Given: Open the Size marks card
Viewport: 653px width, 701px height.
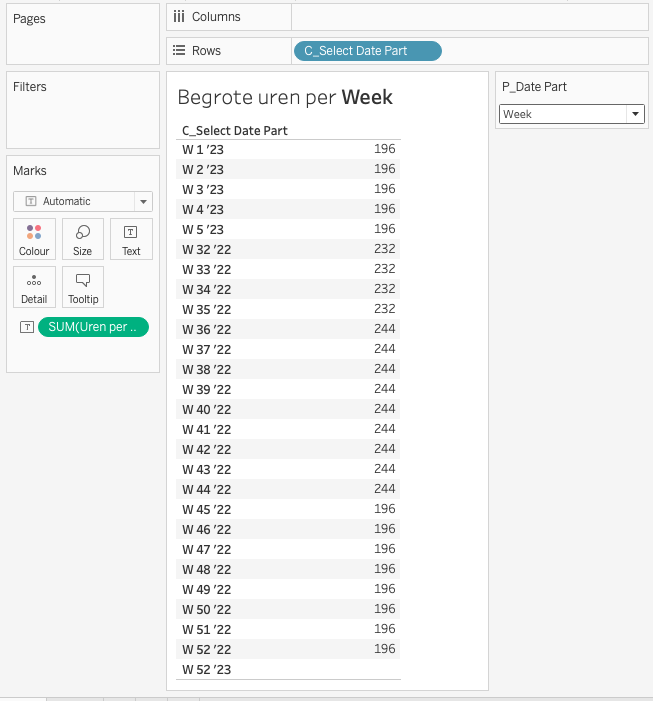Looking at the screenshot, I should pos(82,239).
